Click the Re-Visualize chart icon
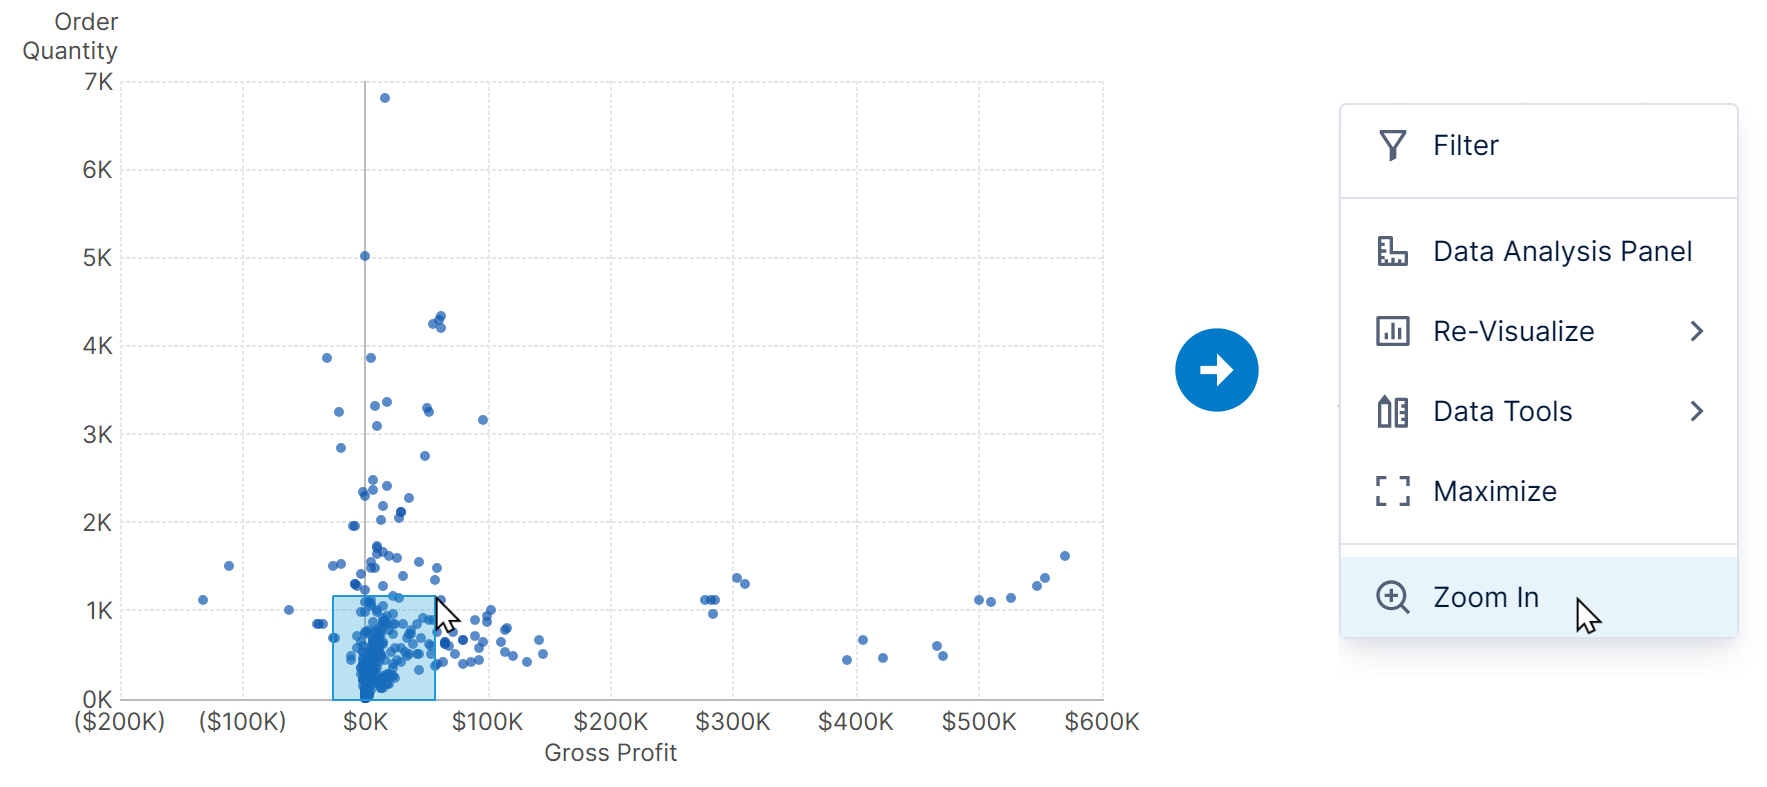The width and height of the screenshot is (1767, 787). [1392, 331]
